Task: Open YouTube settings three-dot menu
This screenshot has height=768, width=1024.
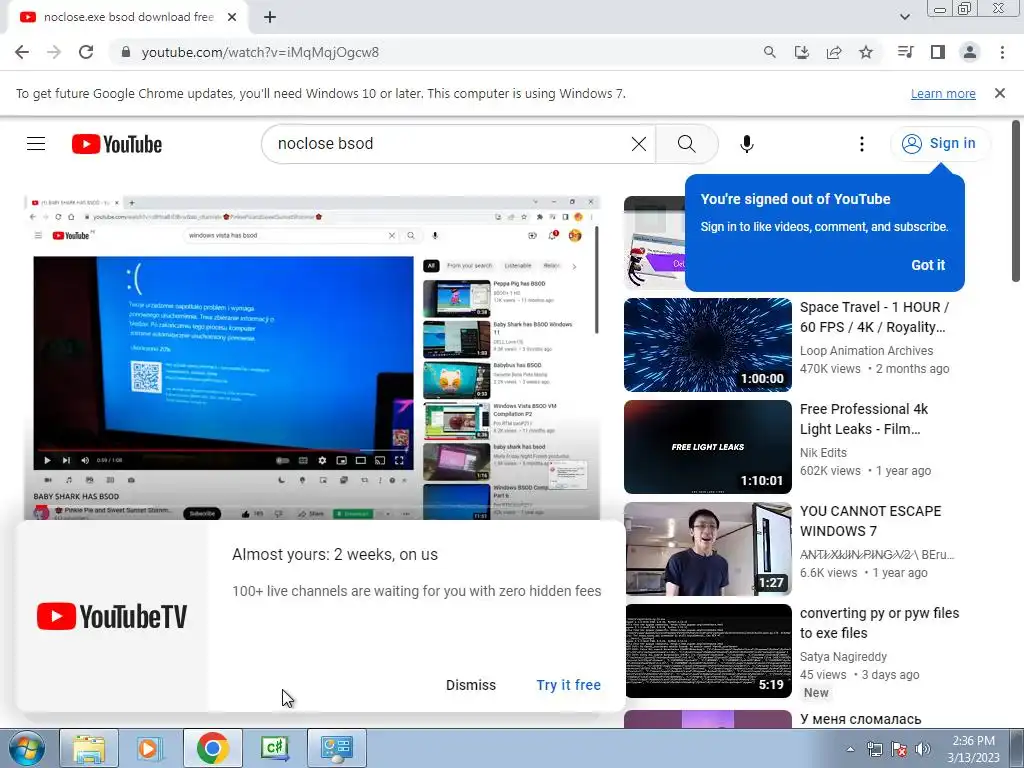Action: [861, 144]
